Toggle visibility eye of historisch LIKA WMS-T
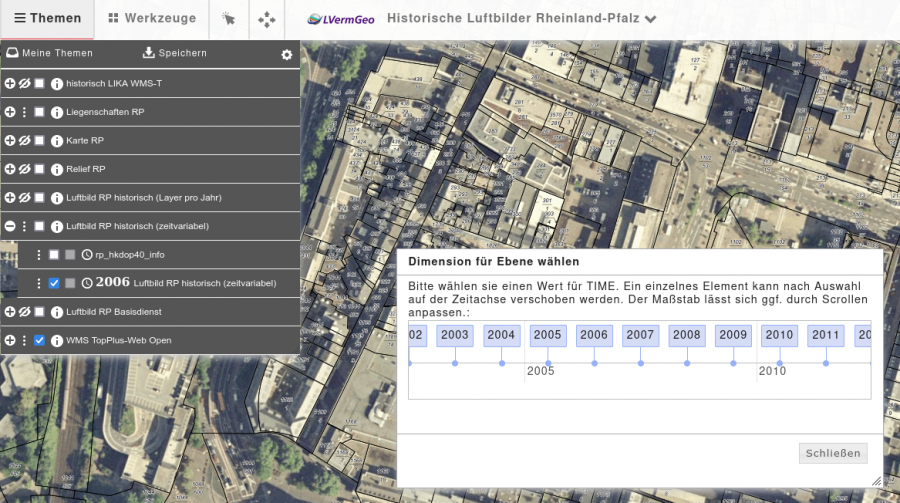This screenshot has width=900, height=503. coord(24,84)
